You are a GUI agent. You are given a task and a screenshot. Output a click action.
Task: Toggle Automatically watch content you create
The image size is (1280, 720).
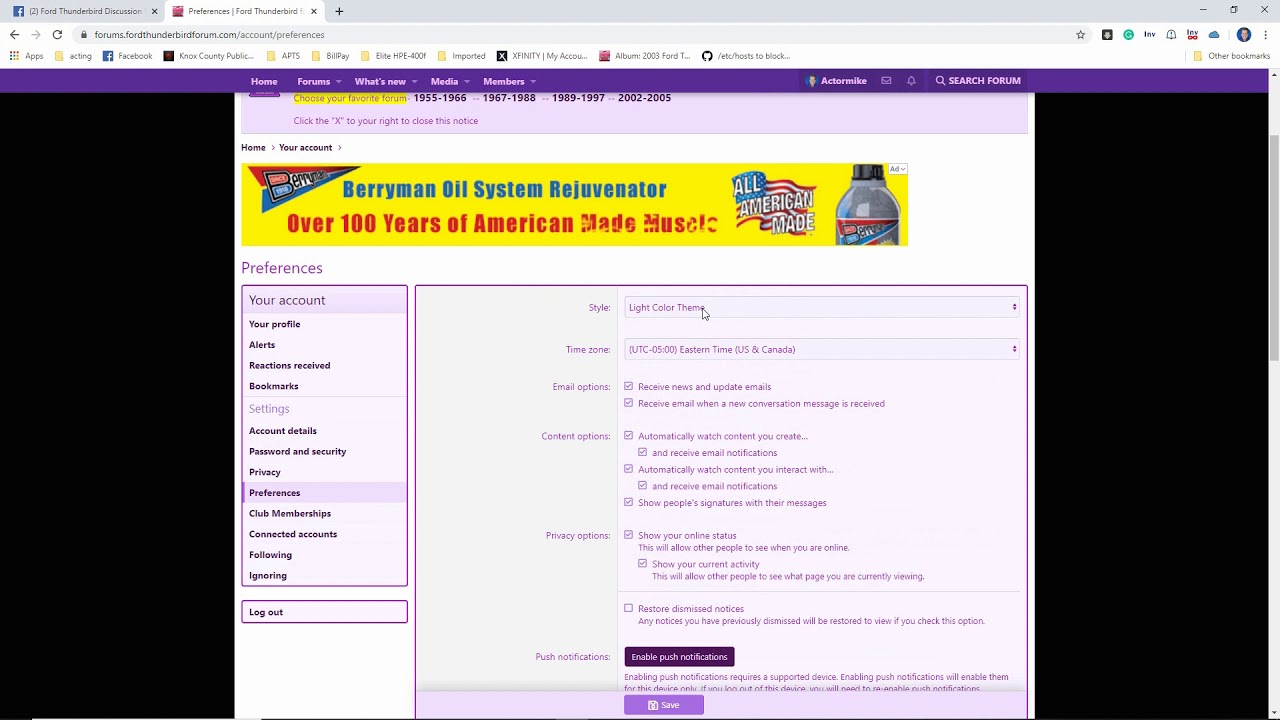pyautogui.click(x=629, y=436)
